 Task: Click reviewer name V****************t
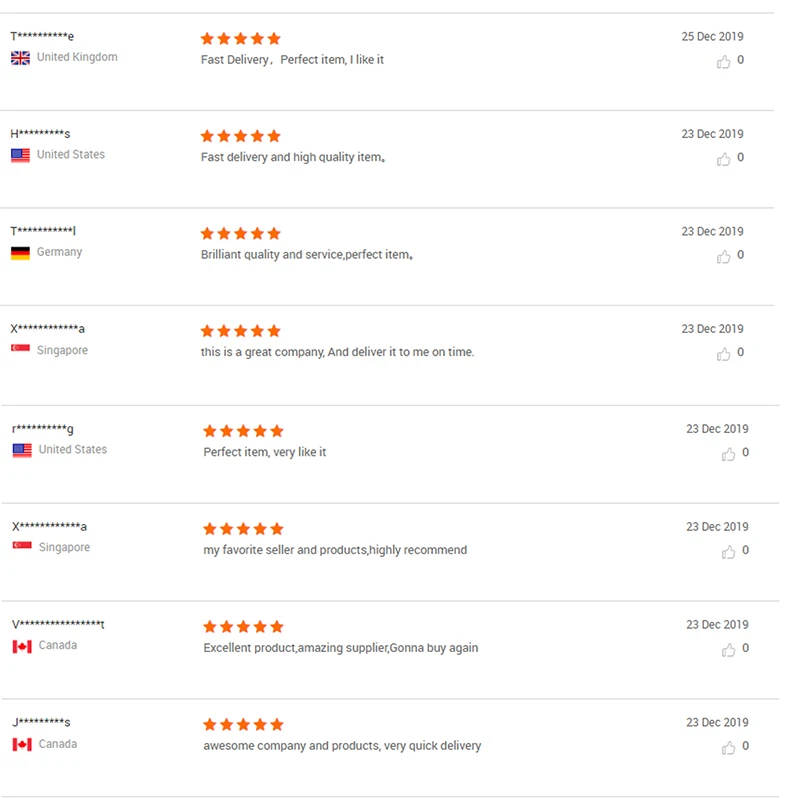(58, 624)
